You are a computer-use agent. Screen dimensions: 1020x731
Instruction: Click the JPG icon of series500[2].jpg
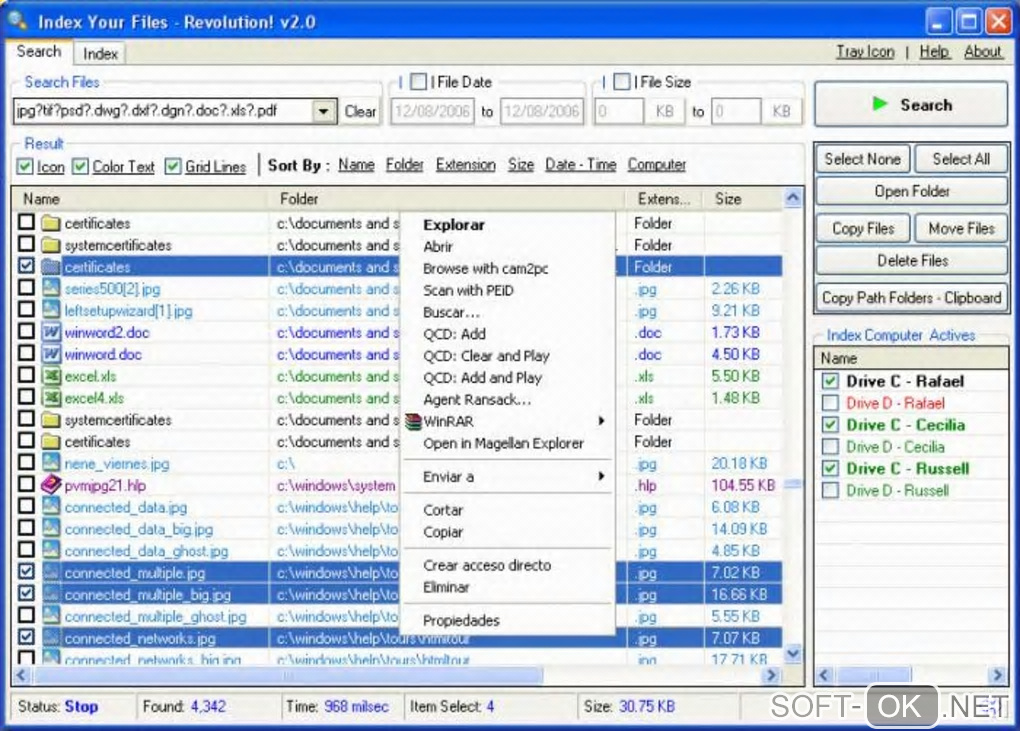point(51,288)
